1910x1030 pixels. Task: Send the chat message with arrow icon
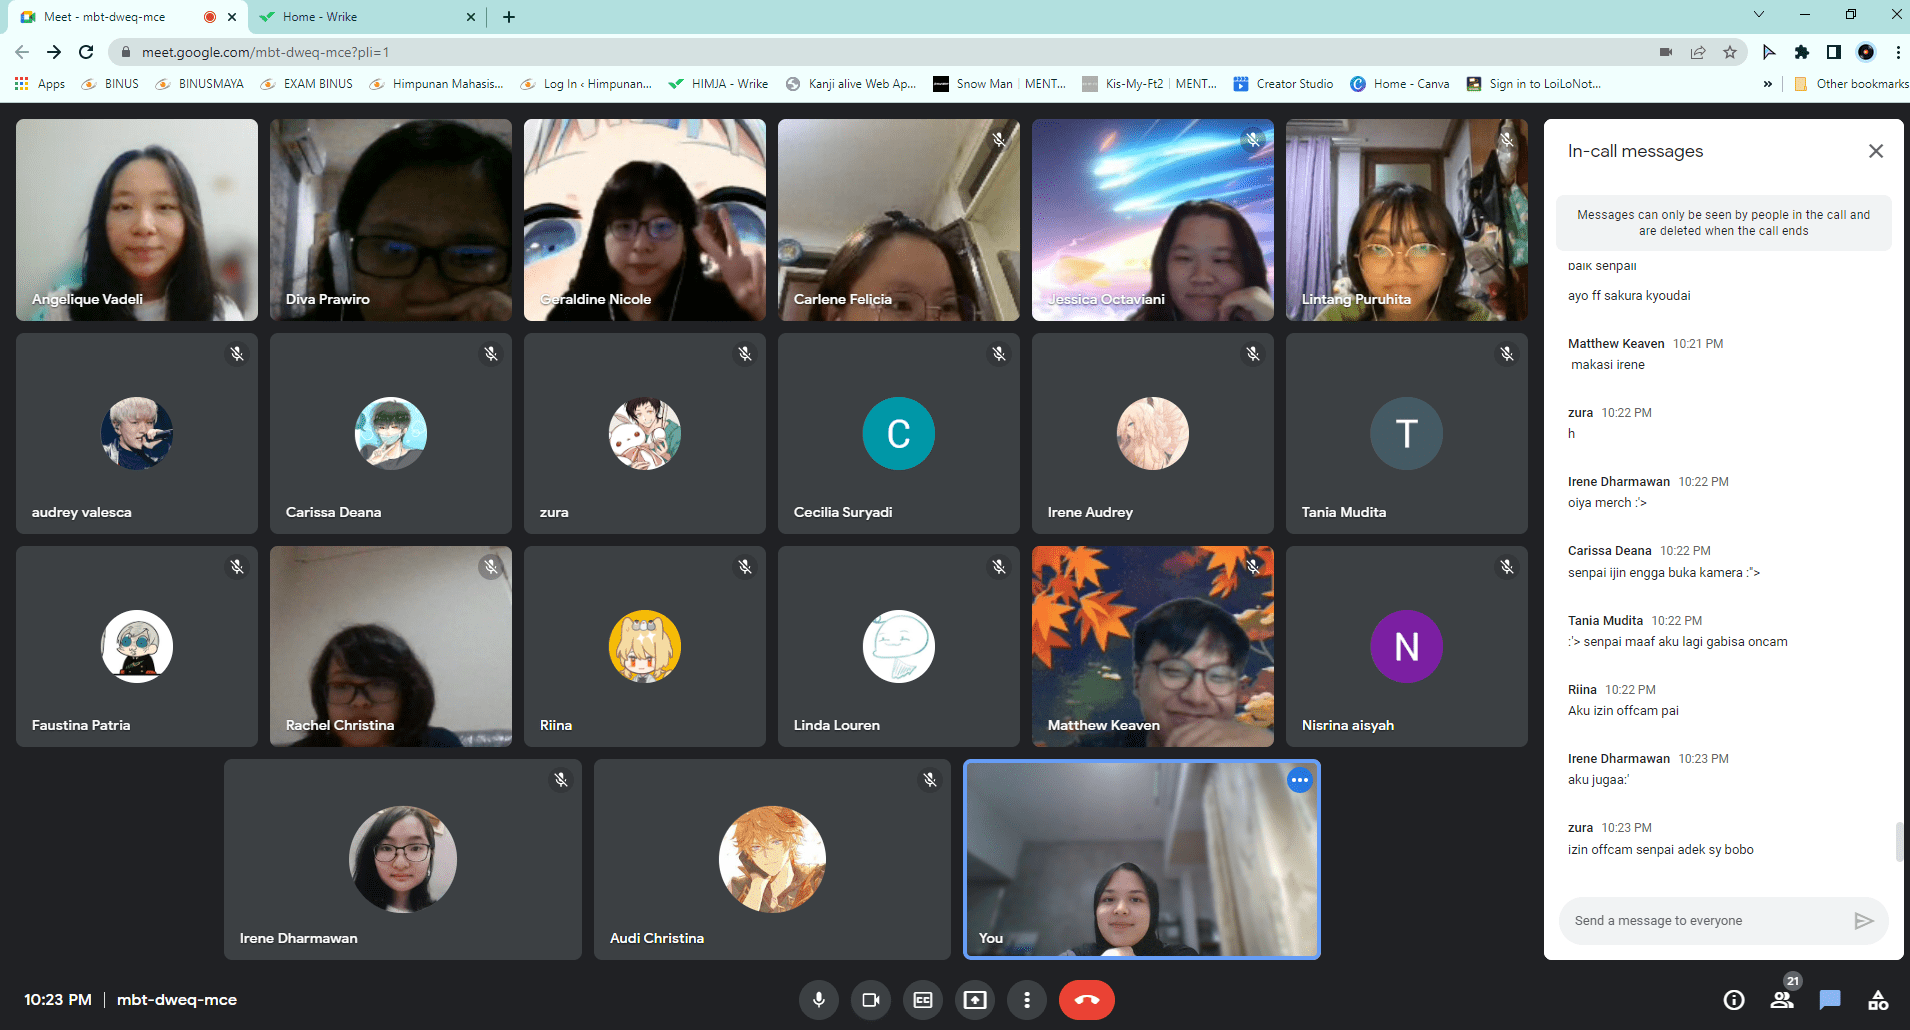pyautogui.click(x=1864, y=920)
